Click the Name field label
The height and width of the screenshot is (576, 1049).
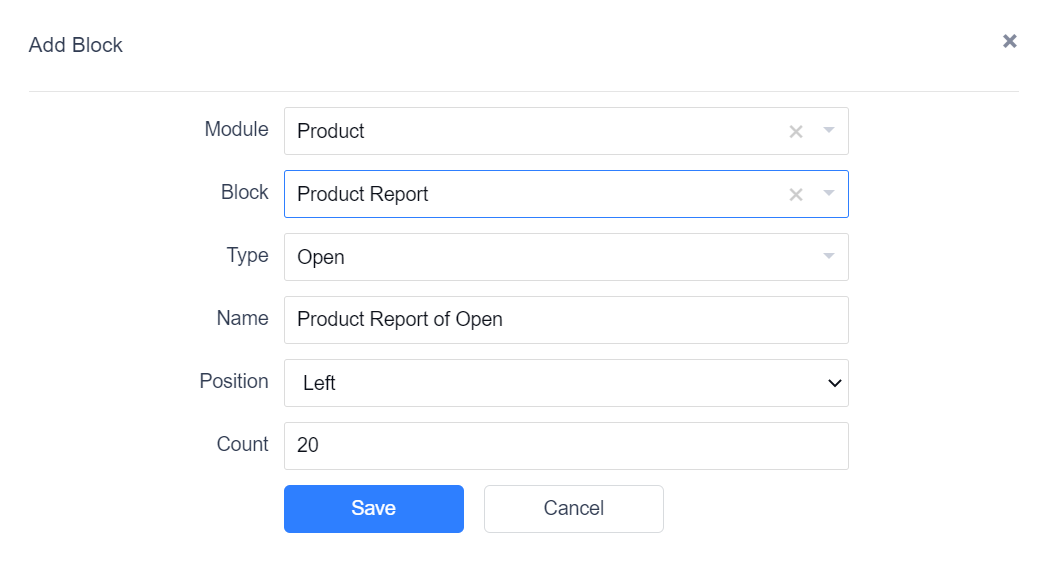coord(242,318)
